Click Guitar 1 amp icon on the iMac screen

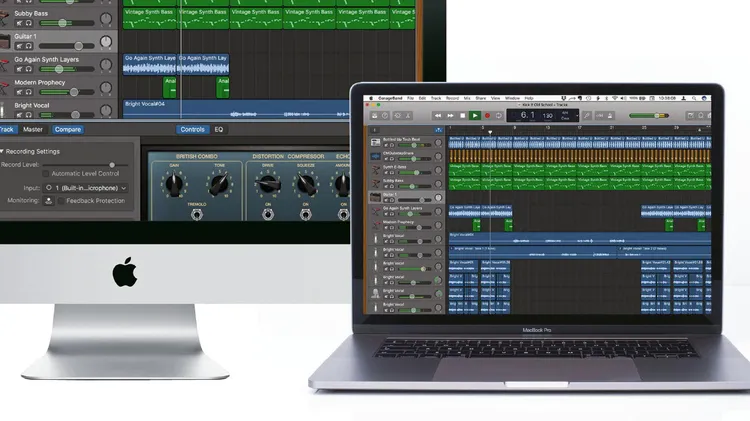click(x=5, y=42)
